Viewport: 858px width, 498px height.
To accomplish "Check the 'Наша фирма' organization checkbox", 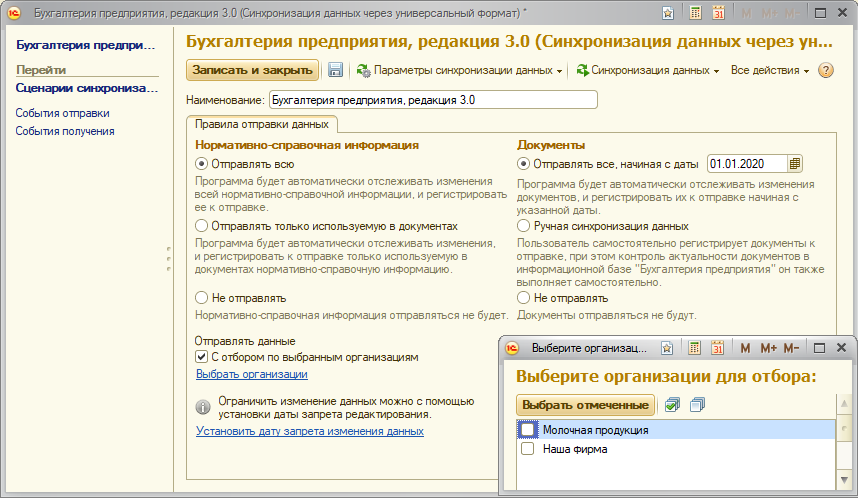I will tap(527, 449).
